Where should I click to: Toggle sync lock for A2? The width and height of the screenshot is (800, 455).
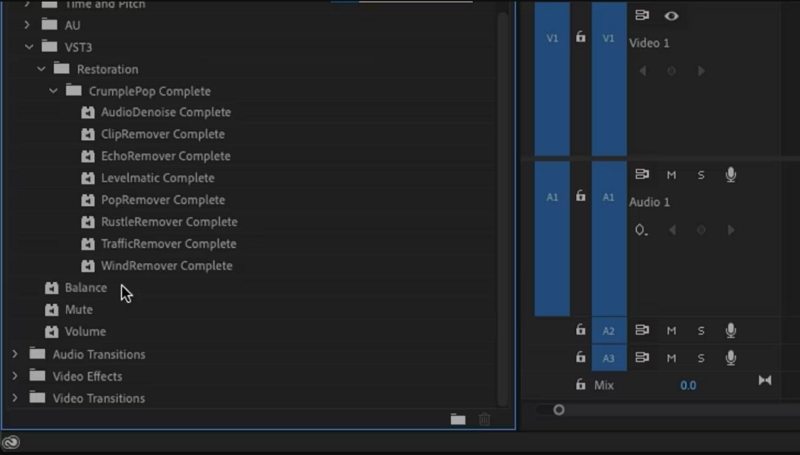click(x=642, y=330)
